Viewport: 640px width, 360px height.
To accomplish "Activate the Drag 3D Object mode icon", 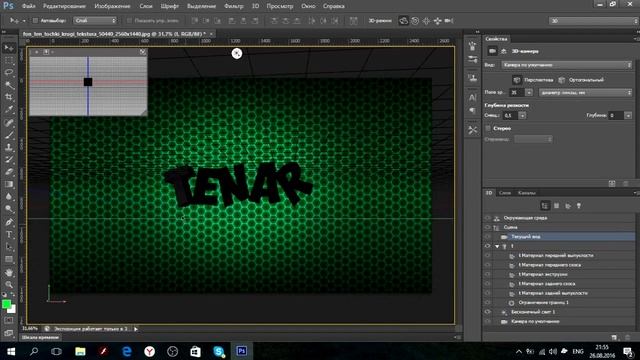I will [426, 21].
